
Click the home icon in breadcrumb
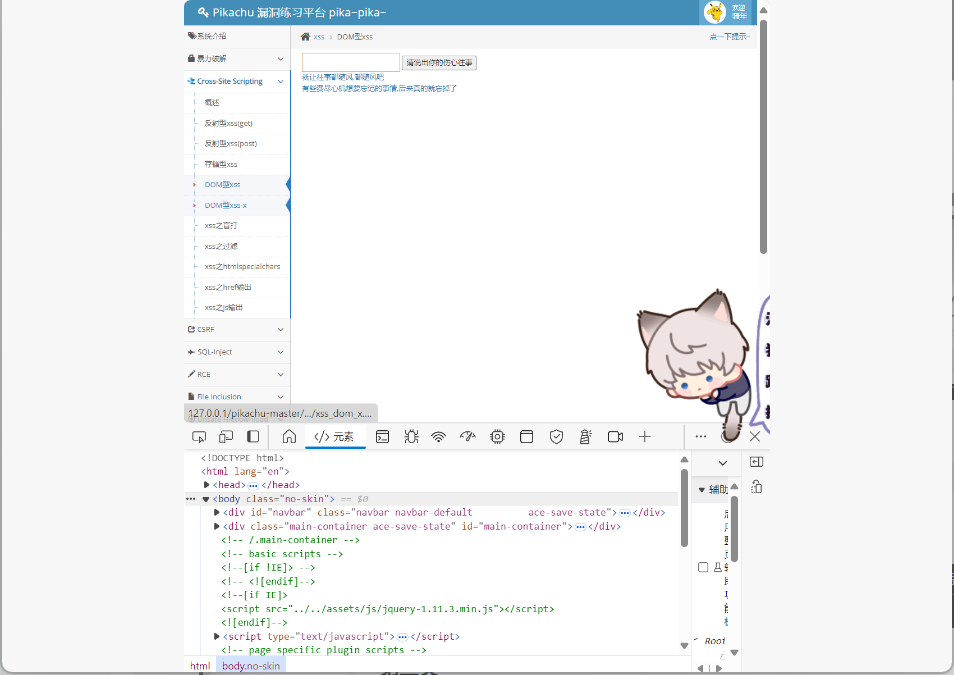click(x=305, y=37)
